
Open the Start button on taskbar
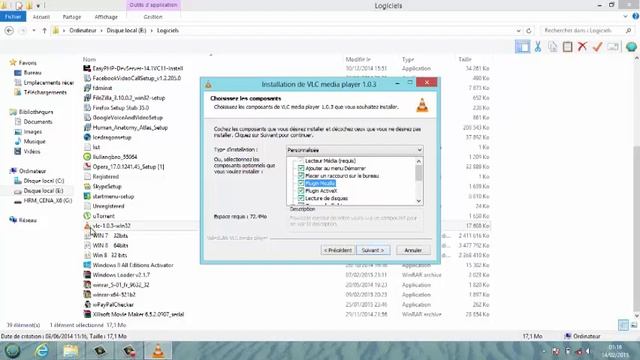(x=13, y=351)
